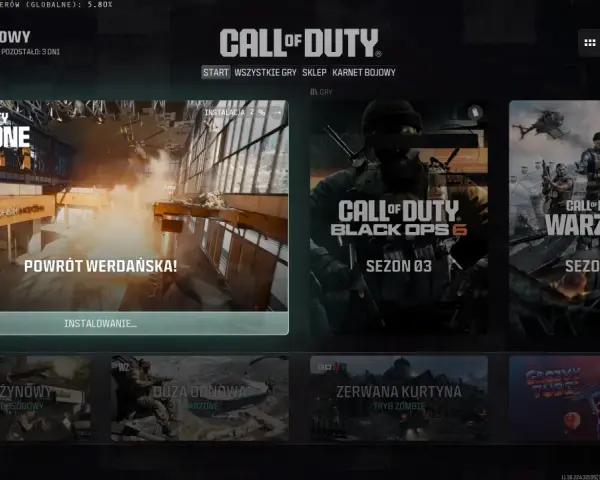Open the Zerwana Kurtyna zombie mode tile
The image size is (600, 480).
(x=399, y=398)
